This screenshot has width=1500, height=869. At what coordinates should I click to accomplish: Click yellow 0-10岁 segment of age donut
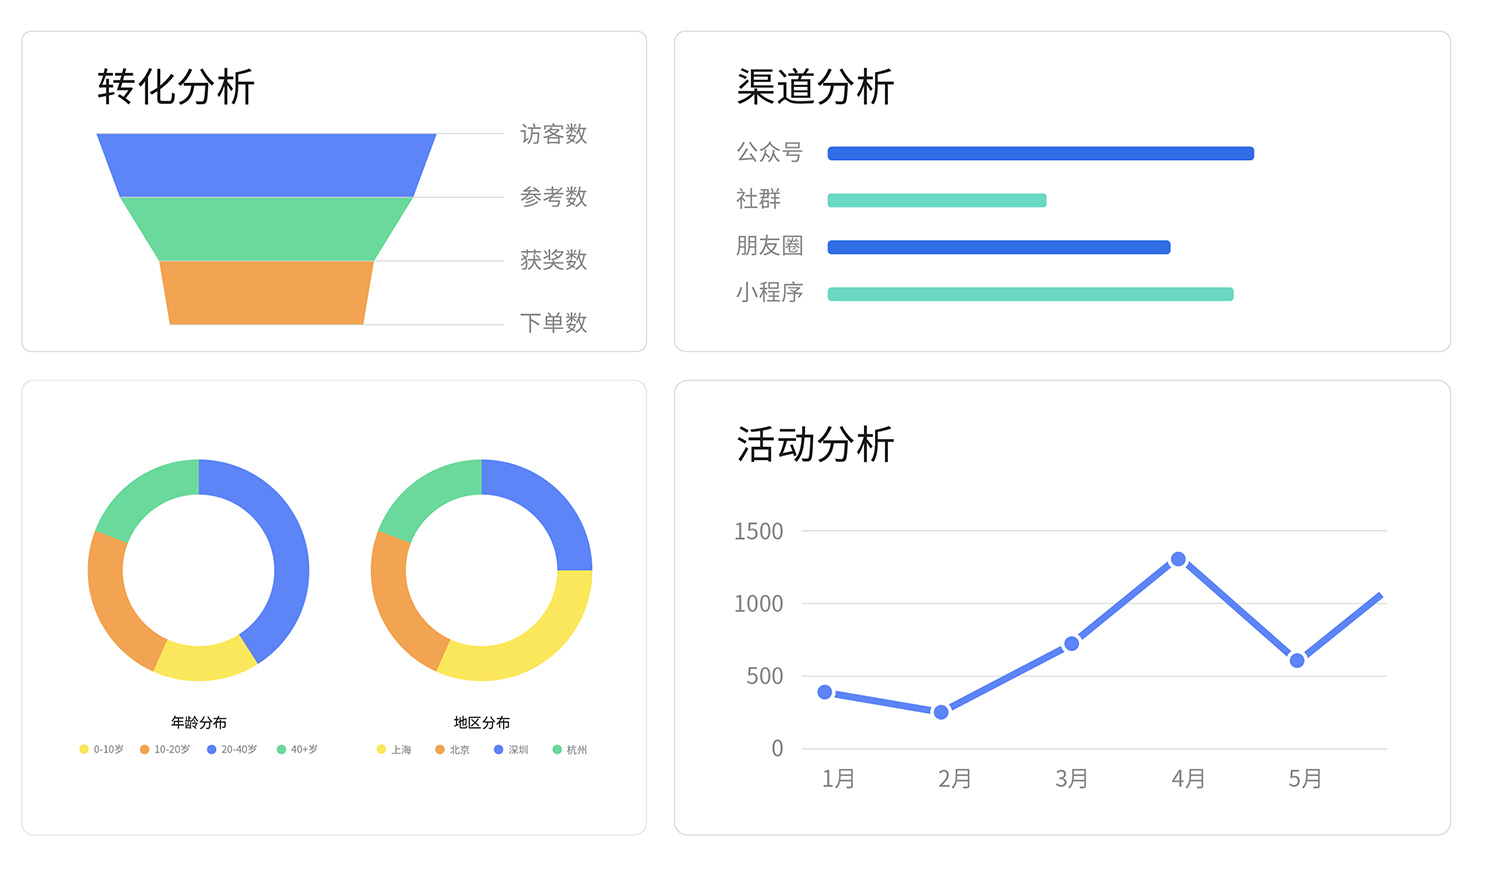(x=204, y=661)
